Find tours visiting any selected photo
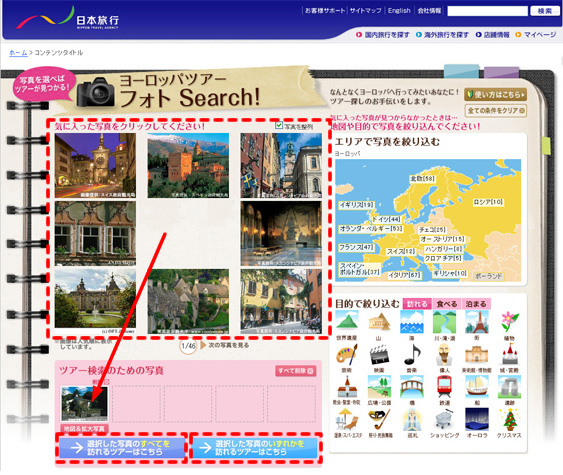The image size is (563, 475). 255,448
